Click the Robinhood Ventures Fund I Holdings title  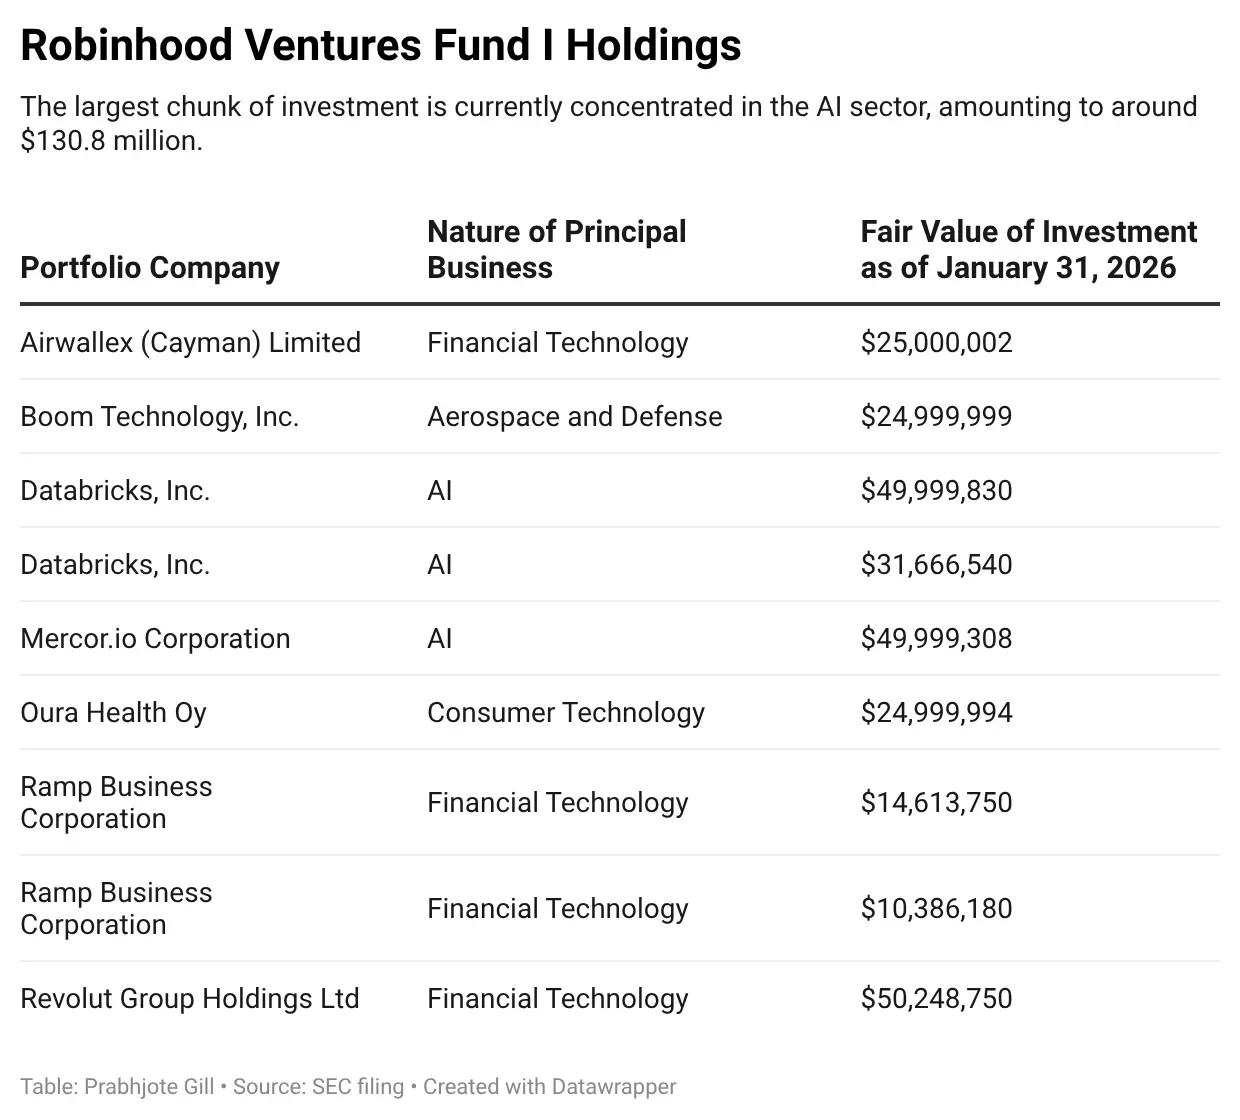click(x=380, y=46)
